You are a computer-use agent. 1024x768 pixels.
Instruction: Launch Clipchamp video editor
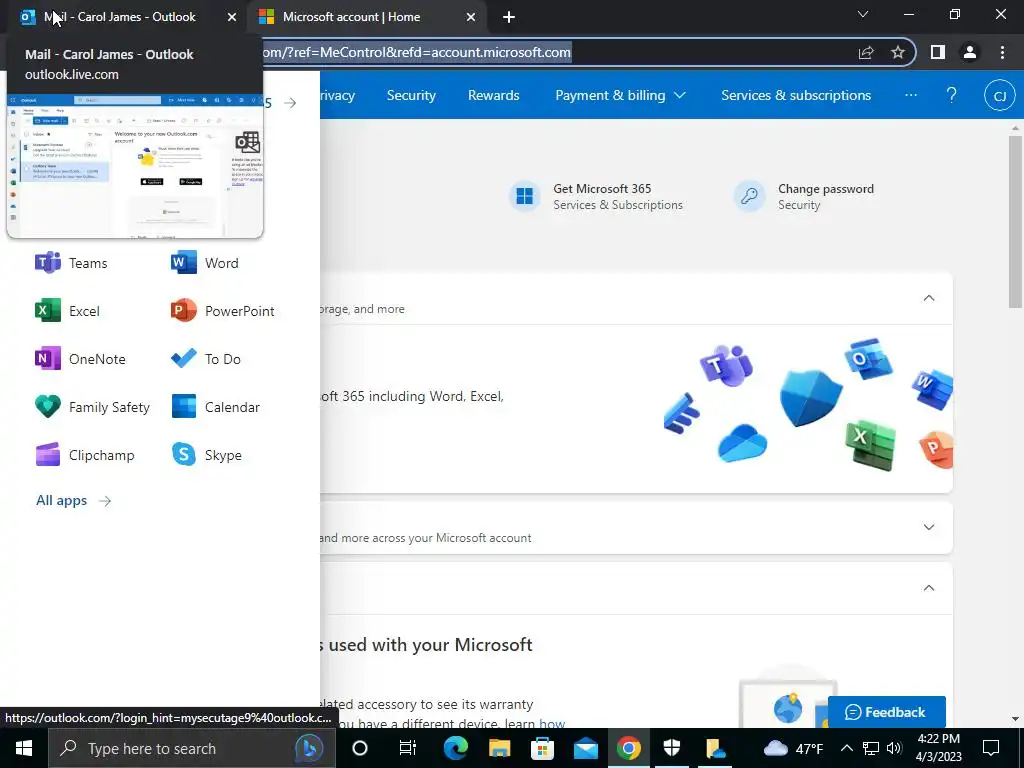84,455
